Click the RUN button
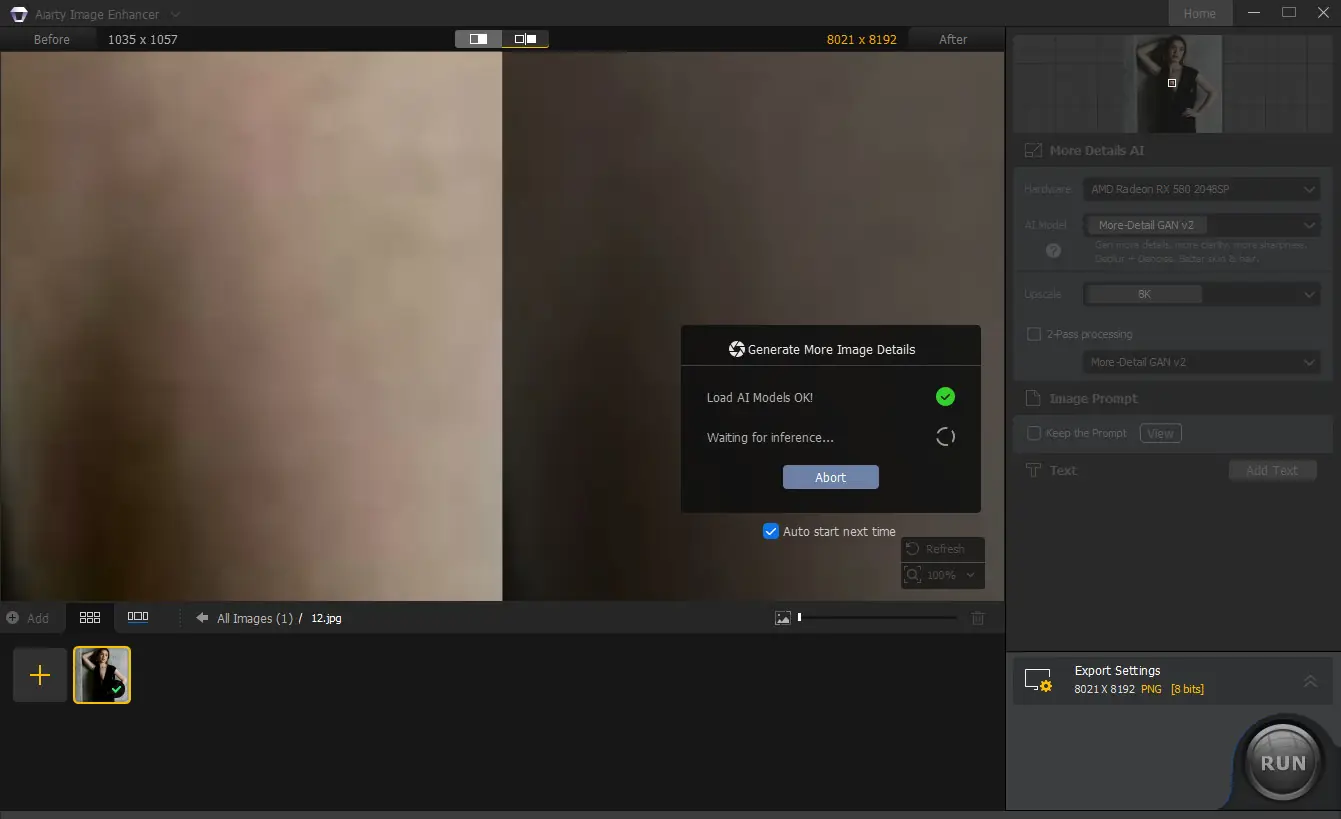 pyautogui.click(x=1283, y=763)
